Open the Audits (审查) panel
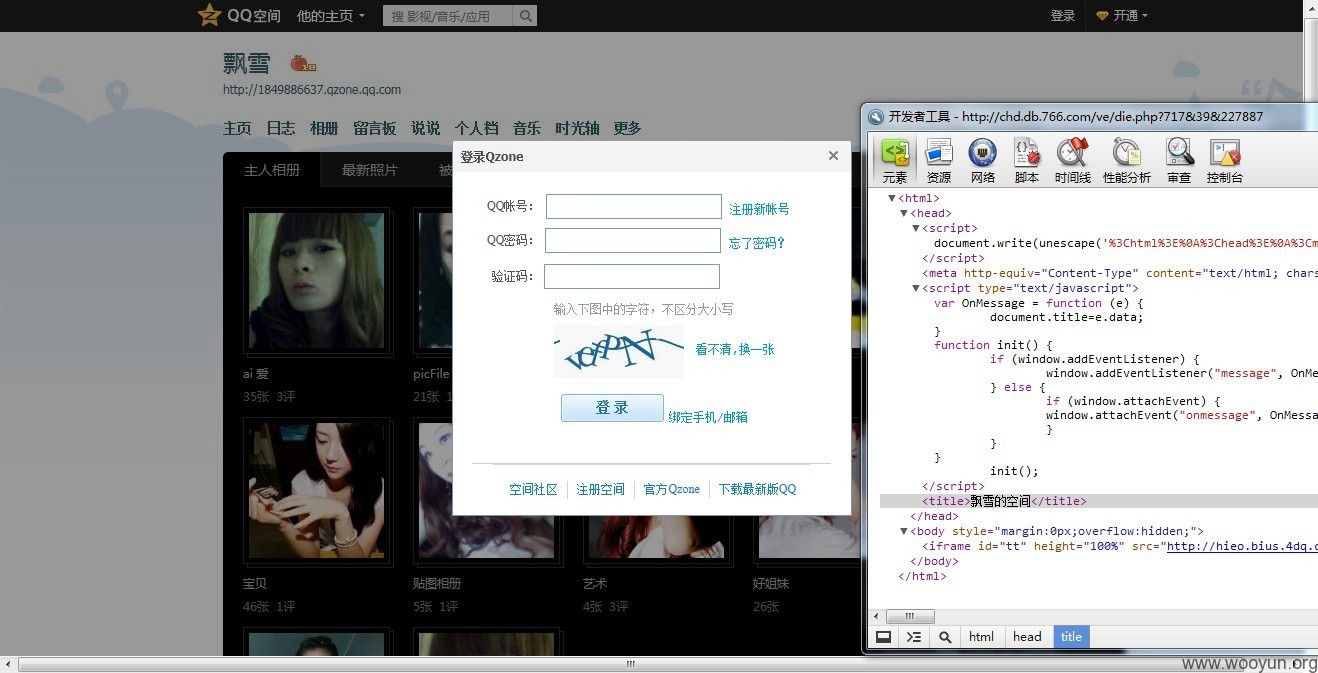 [1179, 160]
